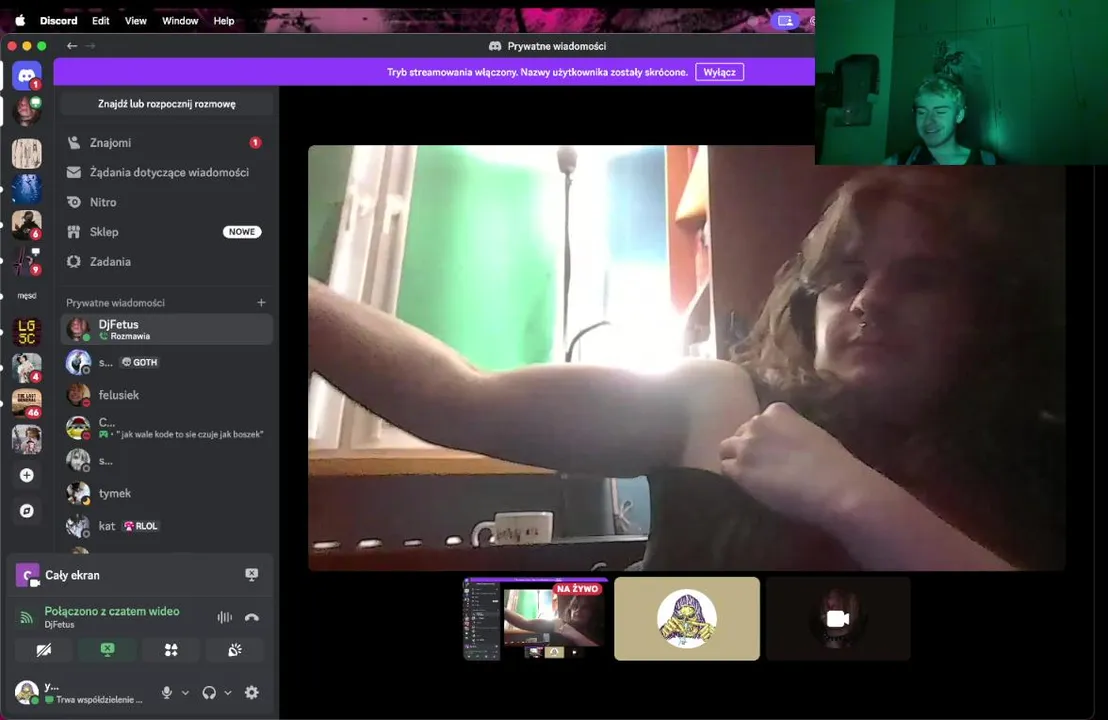Click the Wyłącz streamer mode button
The width and height of the screenshot is (1108, 720).
(x=719, y=72)
